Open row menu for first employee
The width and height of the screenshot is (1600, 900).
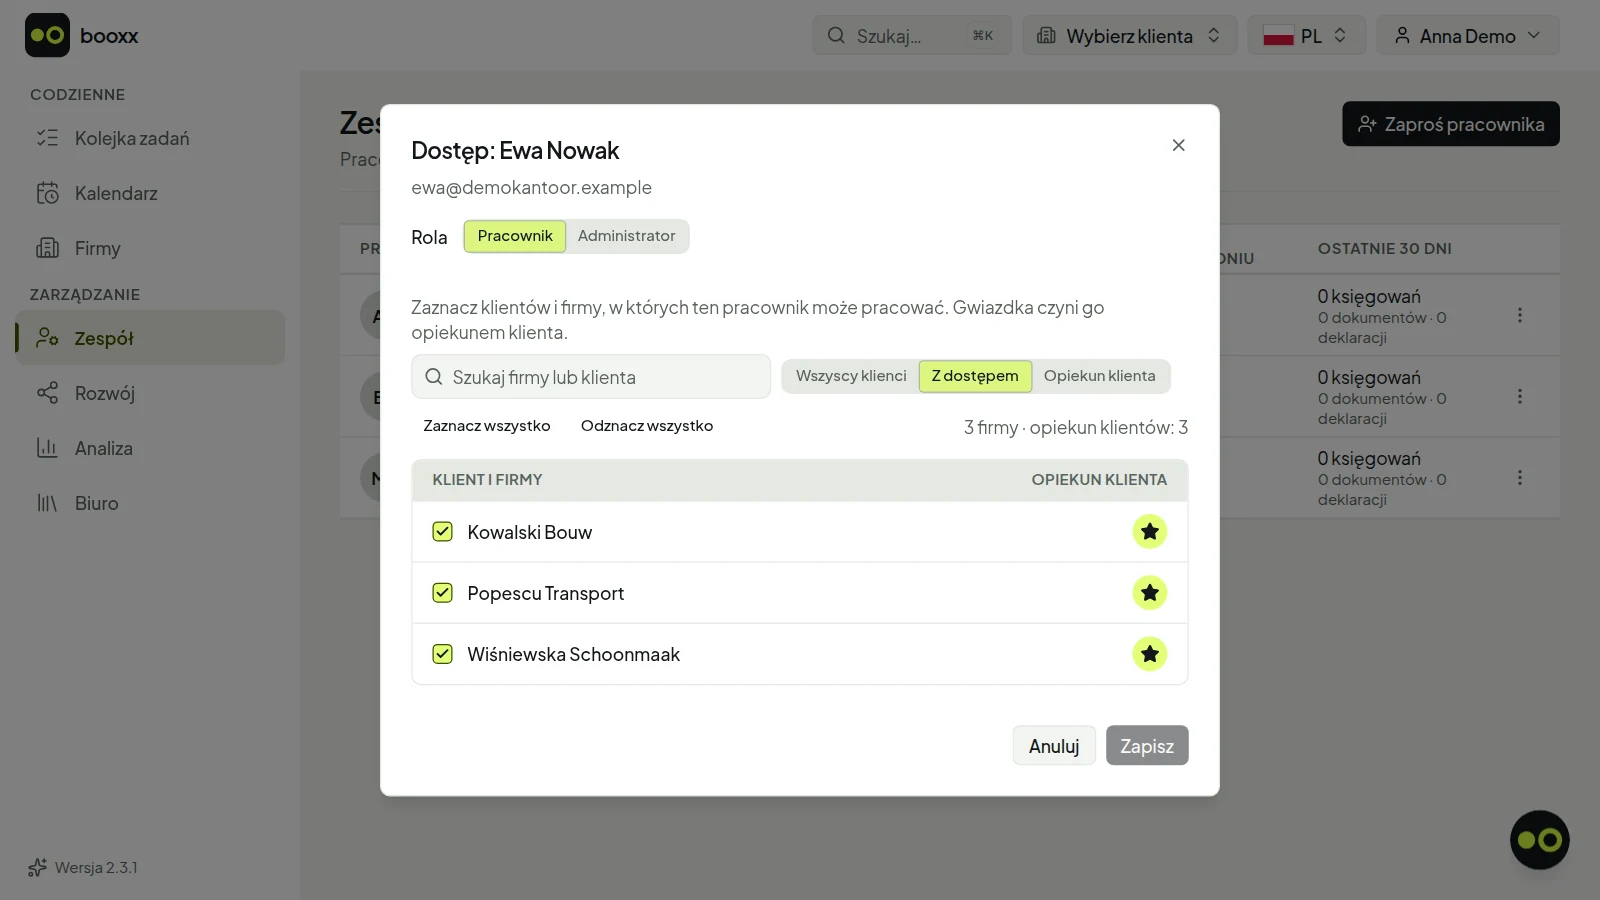tap(1519, 315)
